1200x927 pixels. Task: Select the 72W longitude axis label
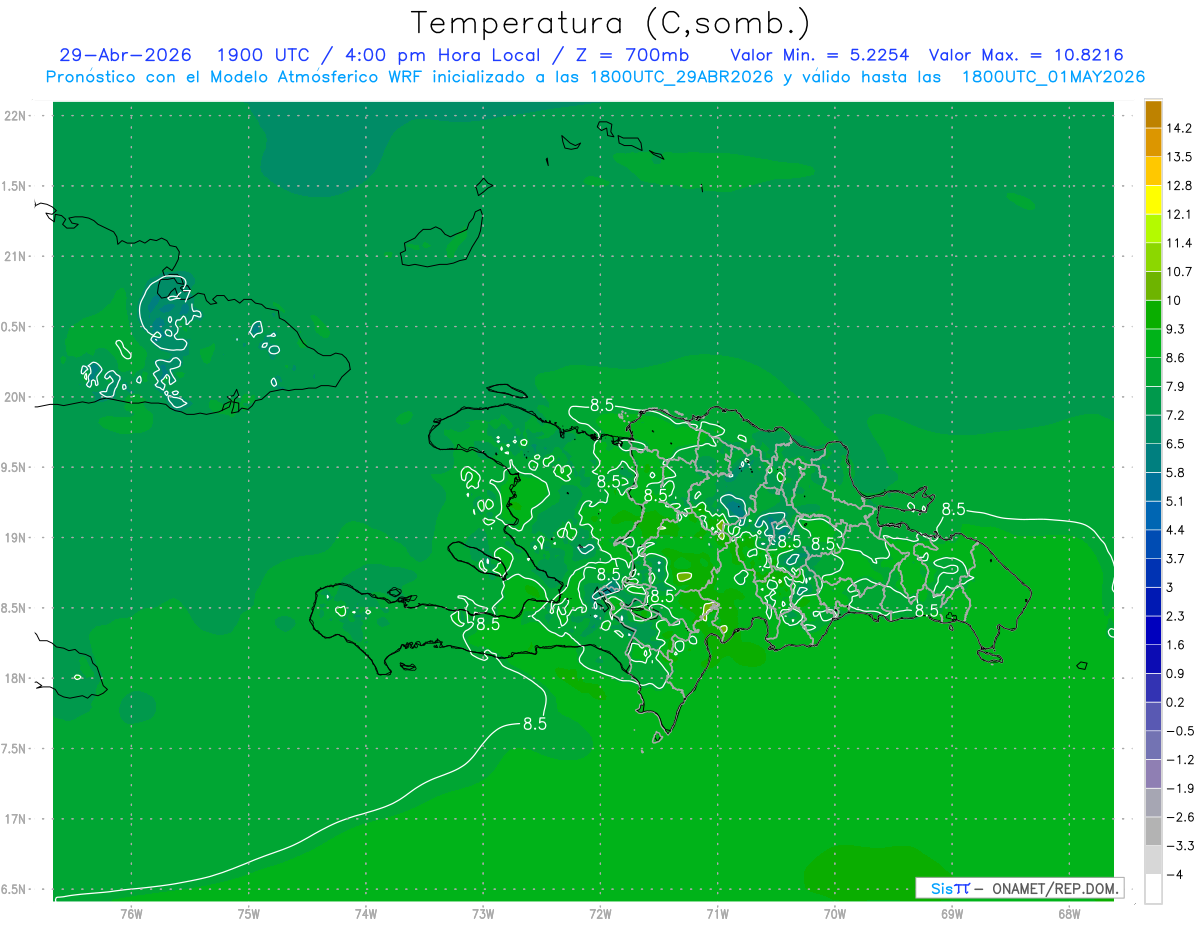pyautogui.click(x=601, y=914)
